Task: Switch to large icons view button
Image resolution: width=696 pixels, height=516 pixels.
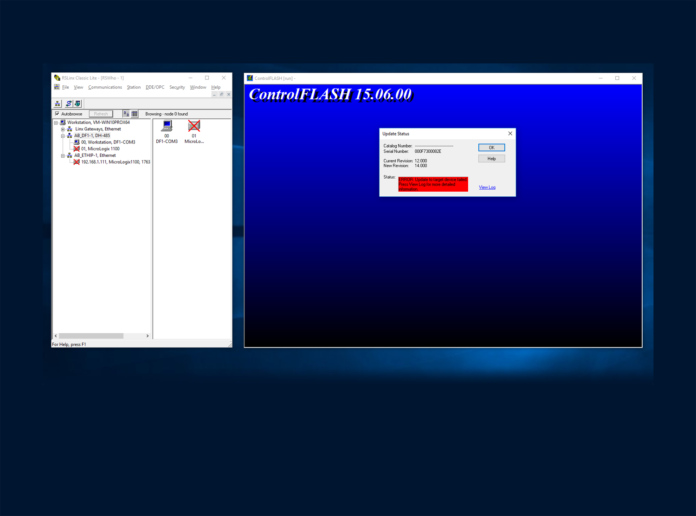Action: pyautogui.click(x=126, y=114)
